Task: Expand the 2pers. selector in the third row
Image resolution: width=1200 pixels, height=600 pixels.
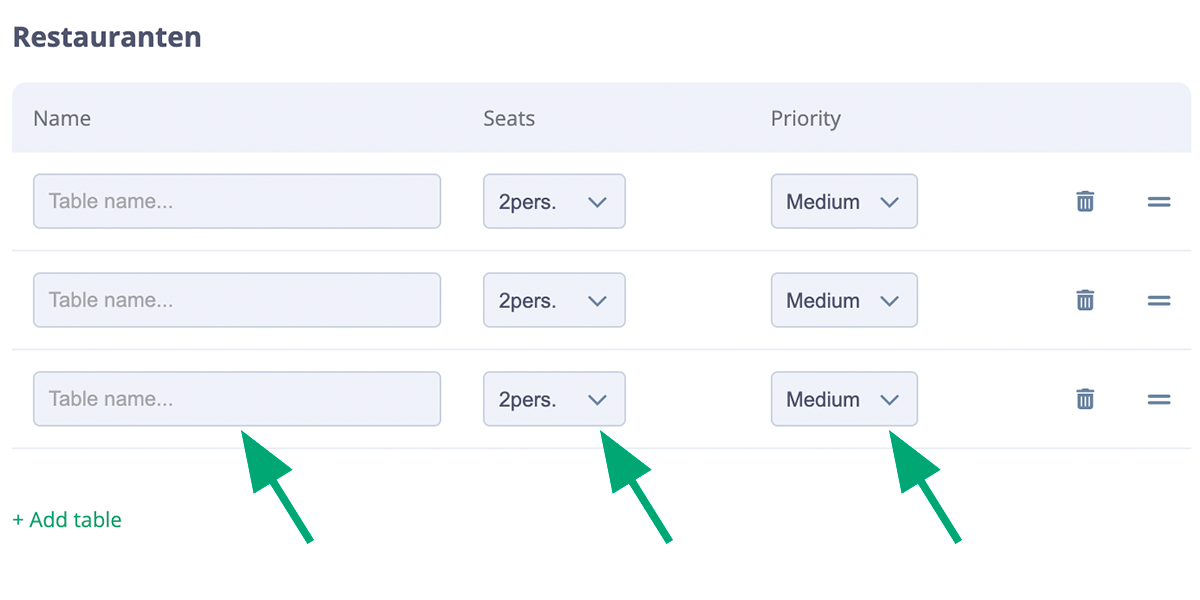Action: [x=554, y=399]
